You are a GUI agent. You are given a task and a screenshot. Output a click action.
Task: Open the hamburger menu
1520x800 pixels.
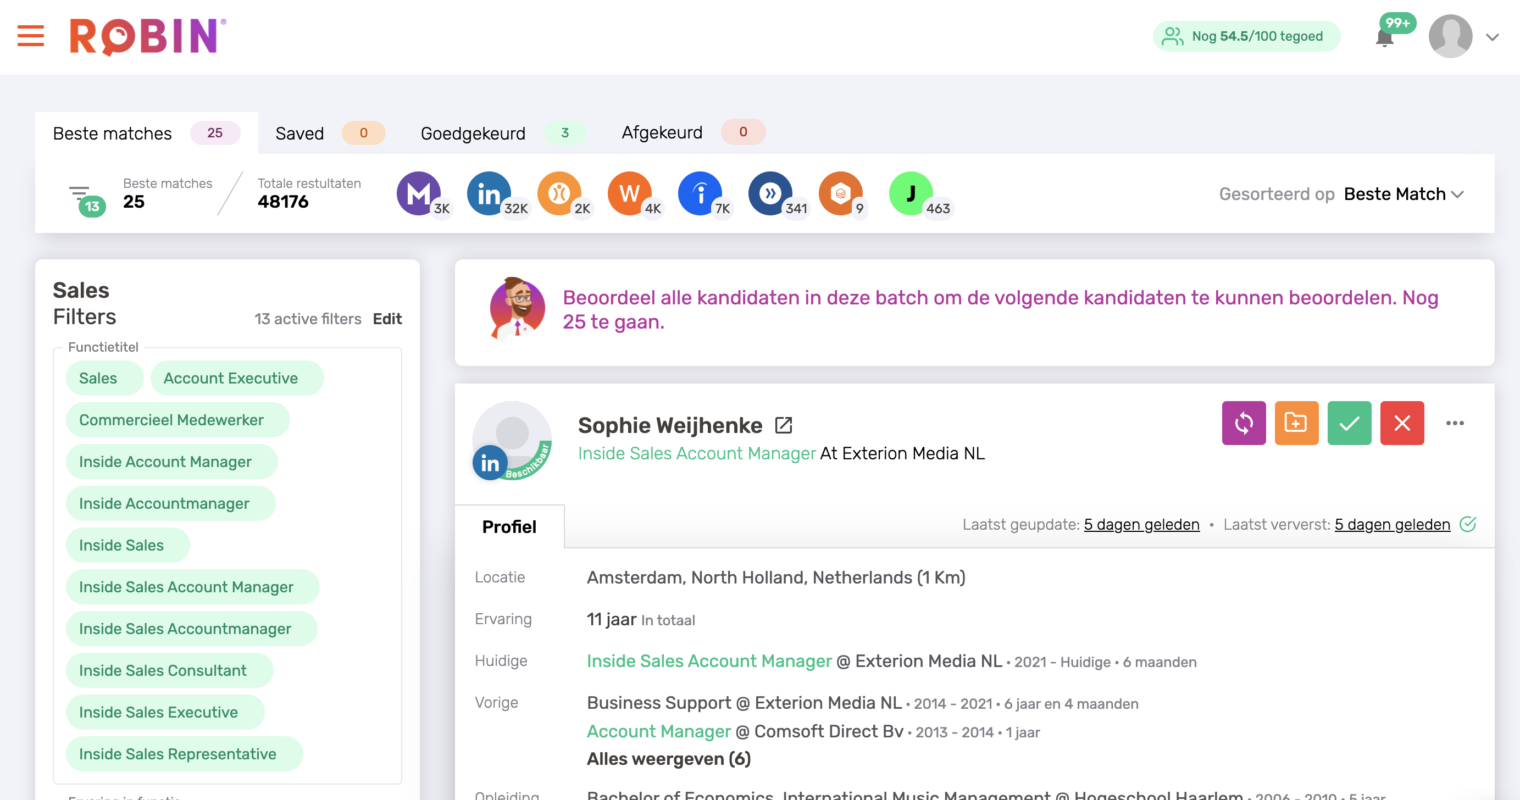tap(31, 36)
